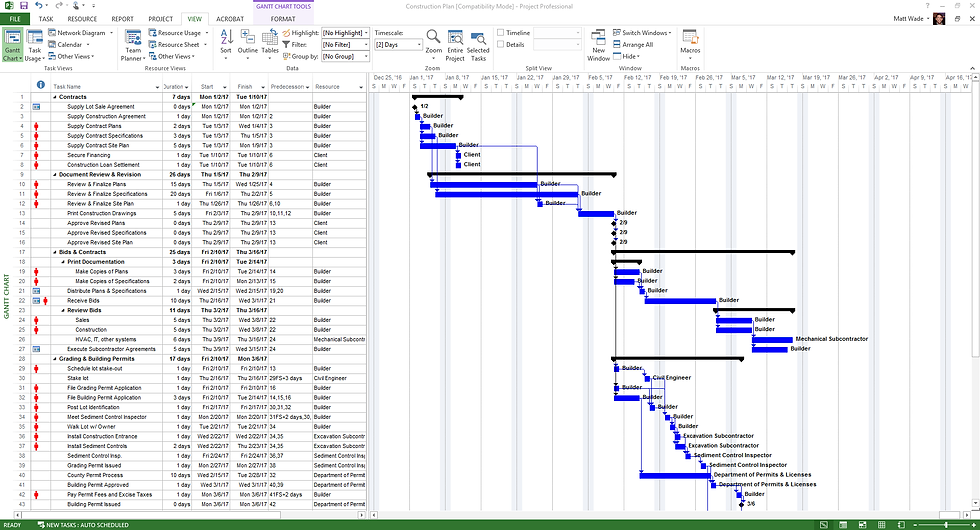Open the Highlight dropdown
The width and height of the screenshot is (980, 530).
(x=366, y=32)
